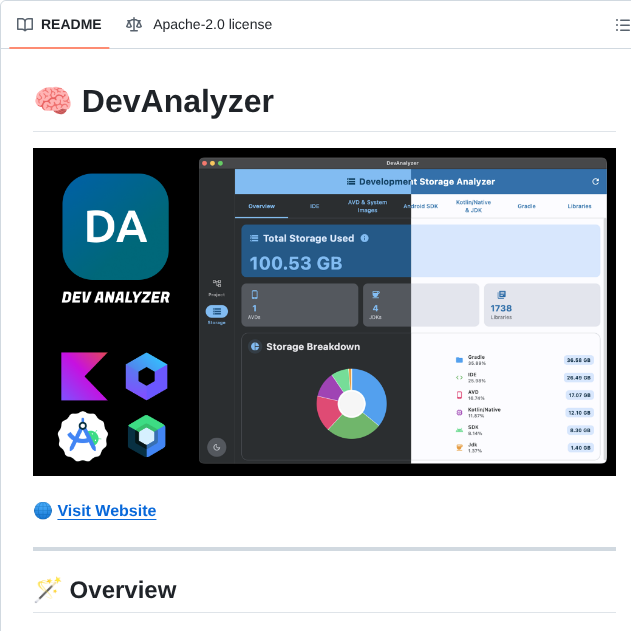Select the AVD & System Images tab
The width and height of the screenshot is (631, 631).
click(x=367, y=206)
